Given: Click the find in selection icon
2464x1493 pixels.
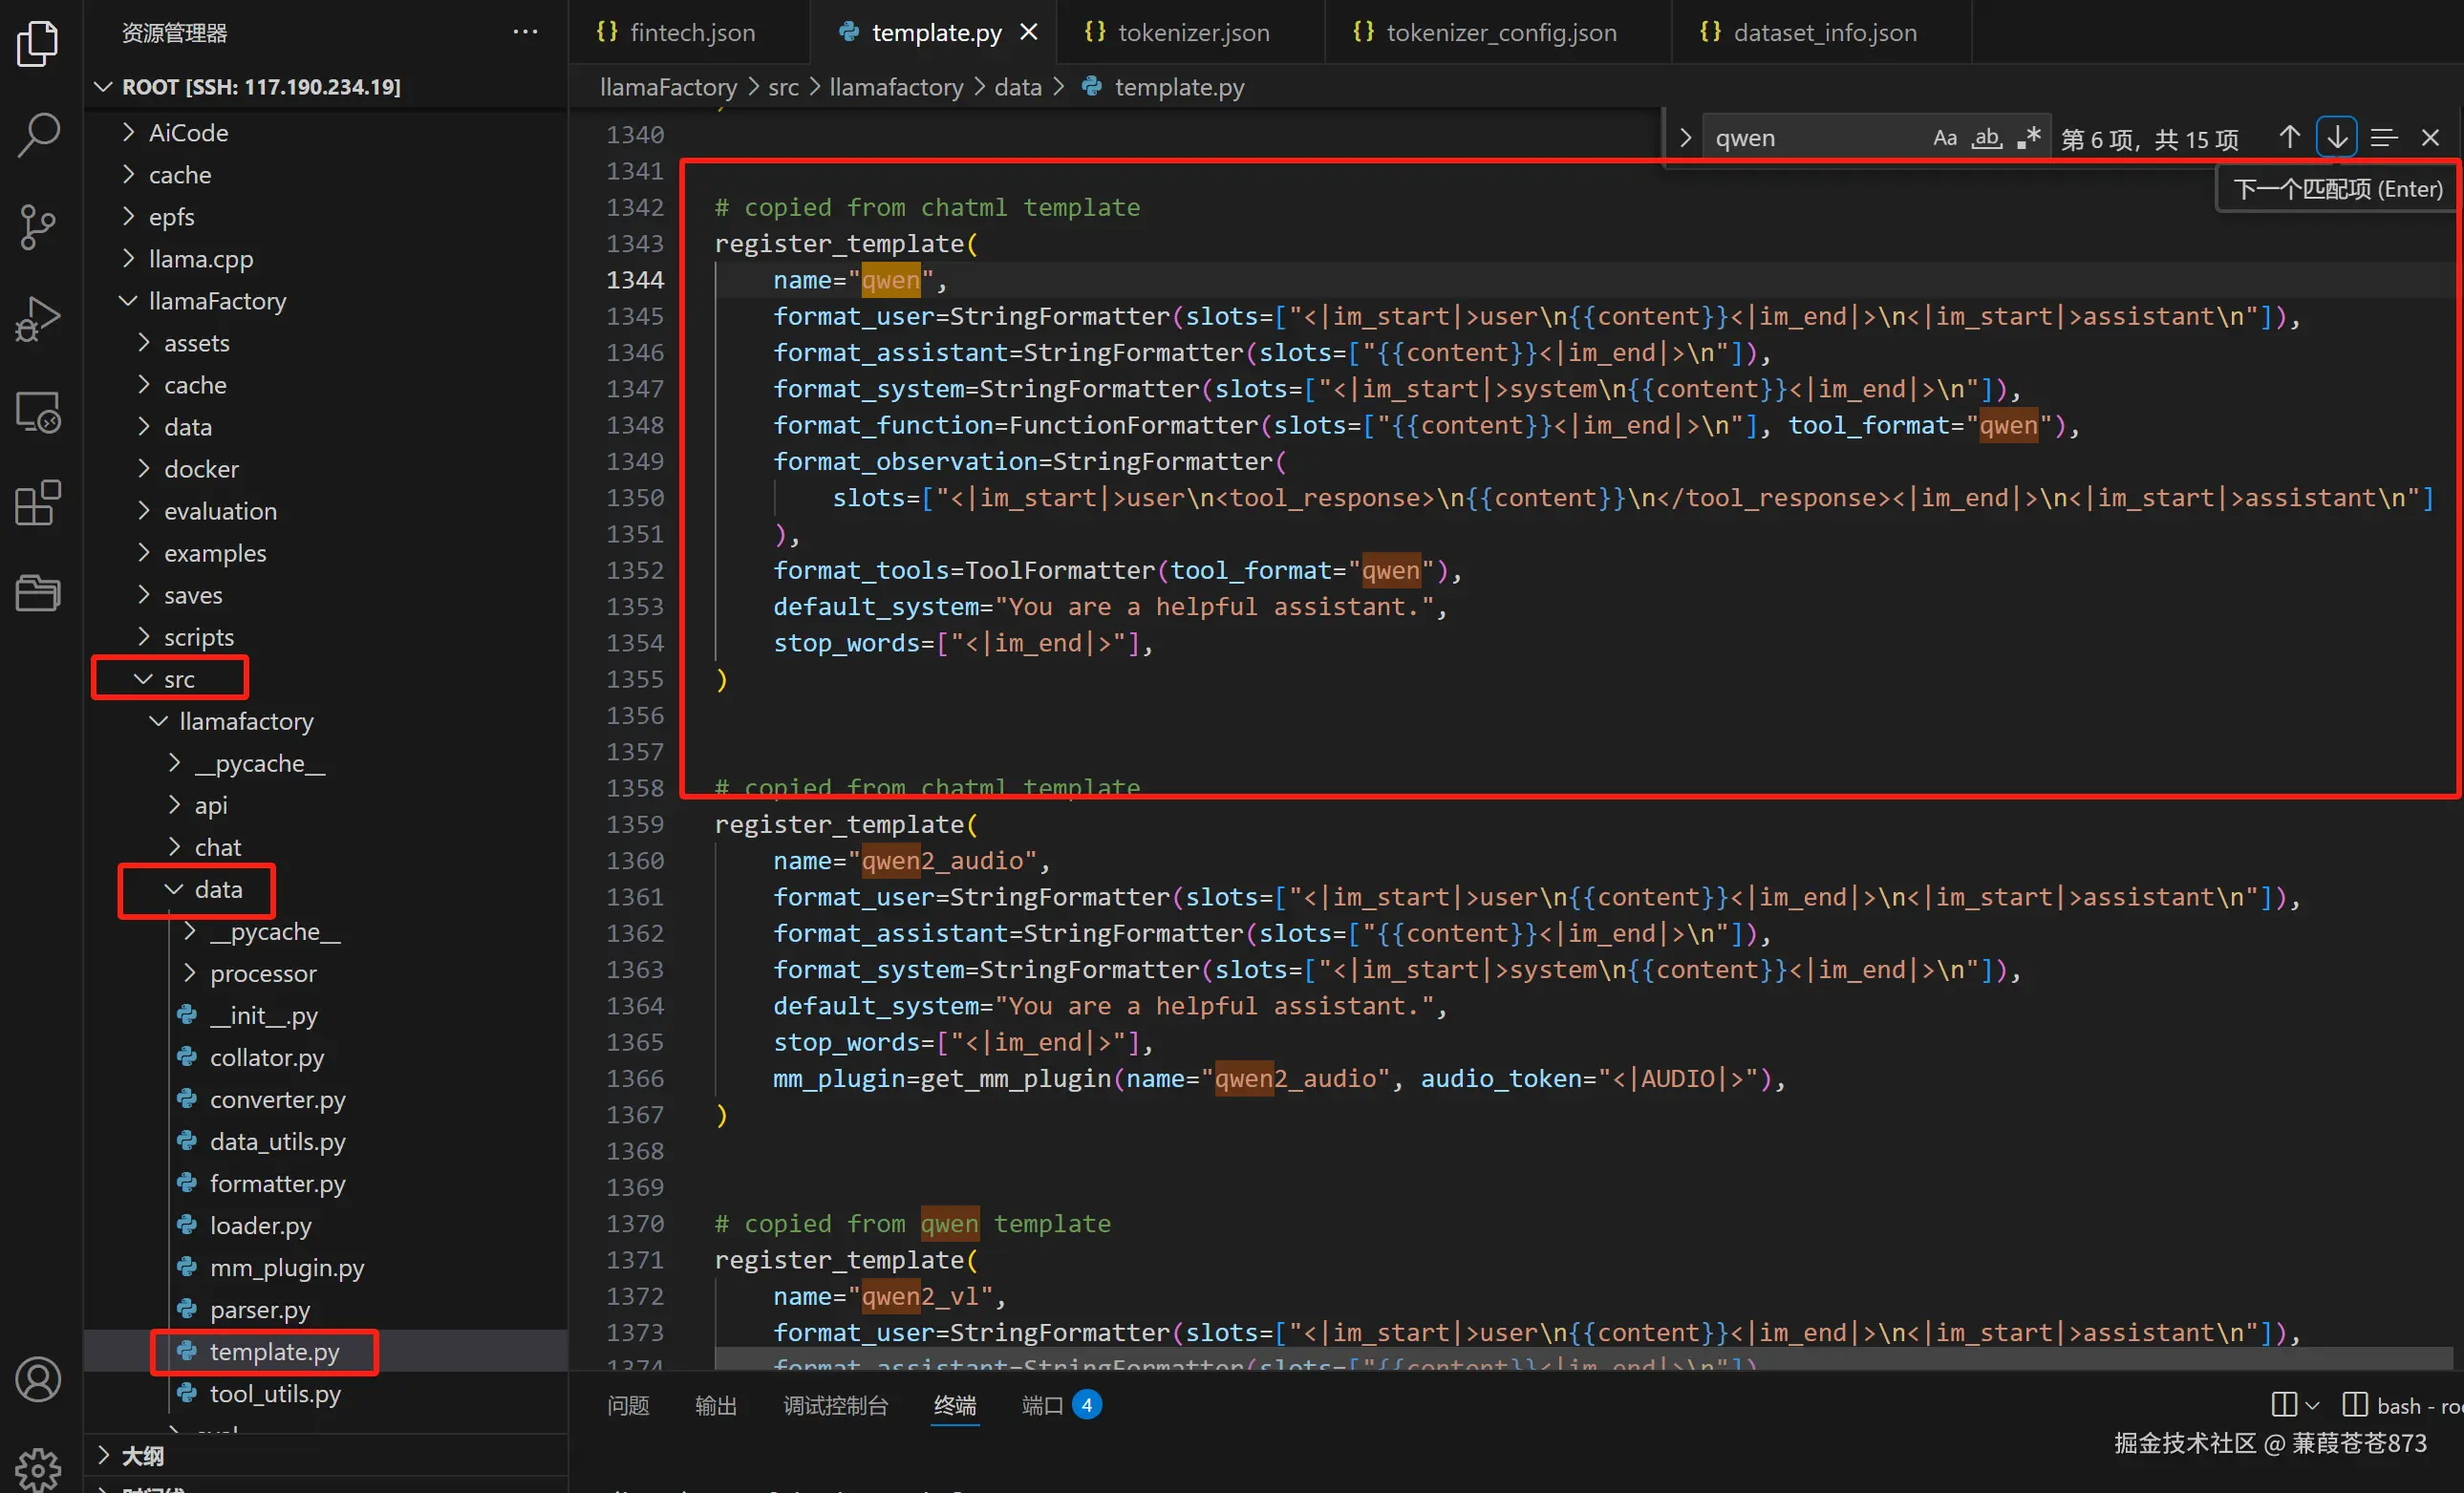Looking at the screenshot, I should pyautogui.click(x=2384, y=138).
